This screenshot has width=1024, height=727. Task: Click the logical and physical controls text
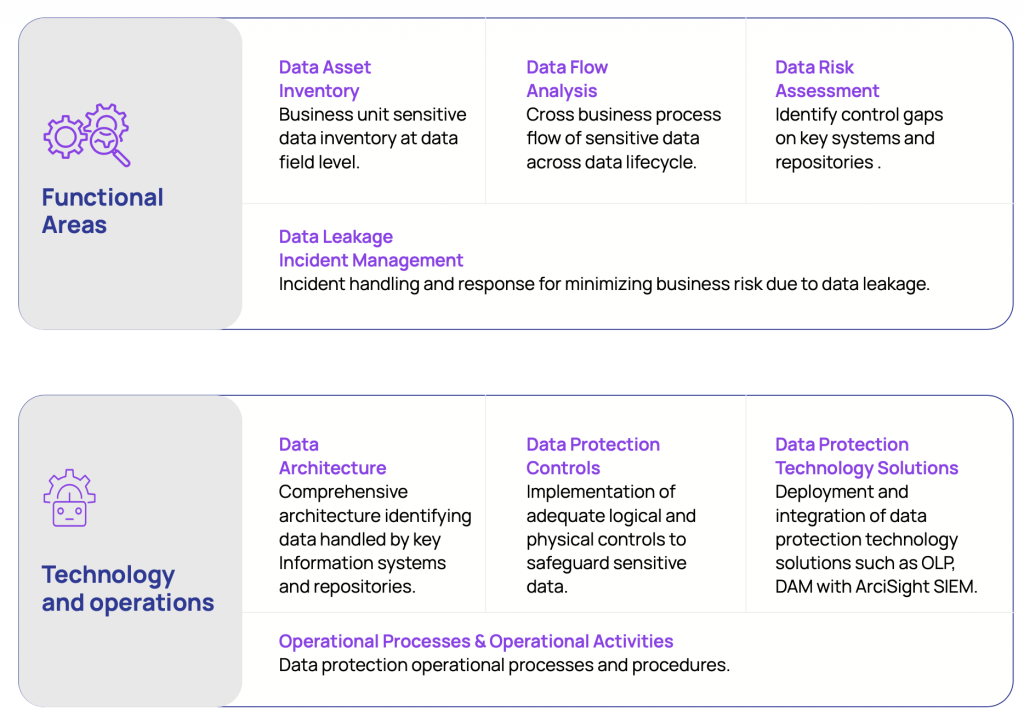tap(610, 539)
